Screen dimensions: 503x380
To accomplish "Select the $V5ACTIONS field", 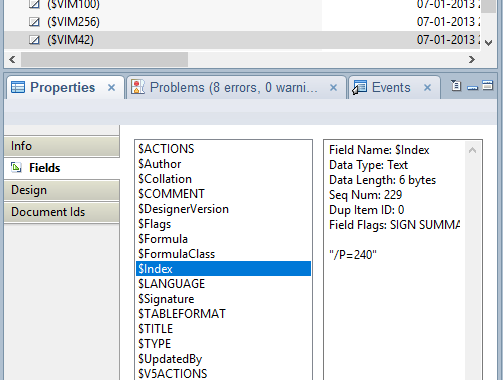I will pyautogui.click(x=223, y=374).
